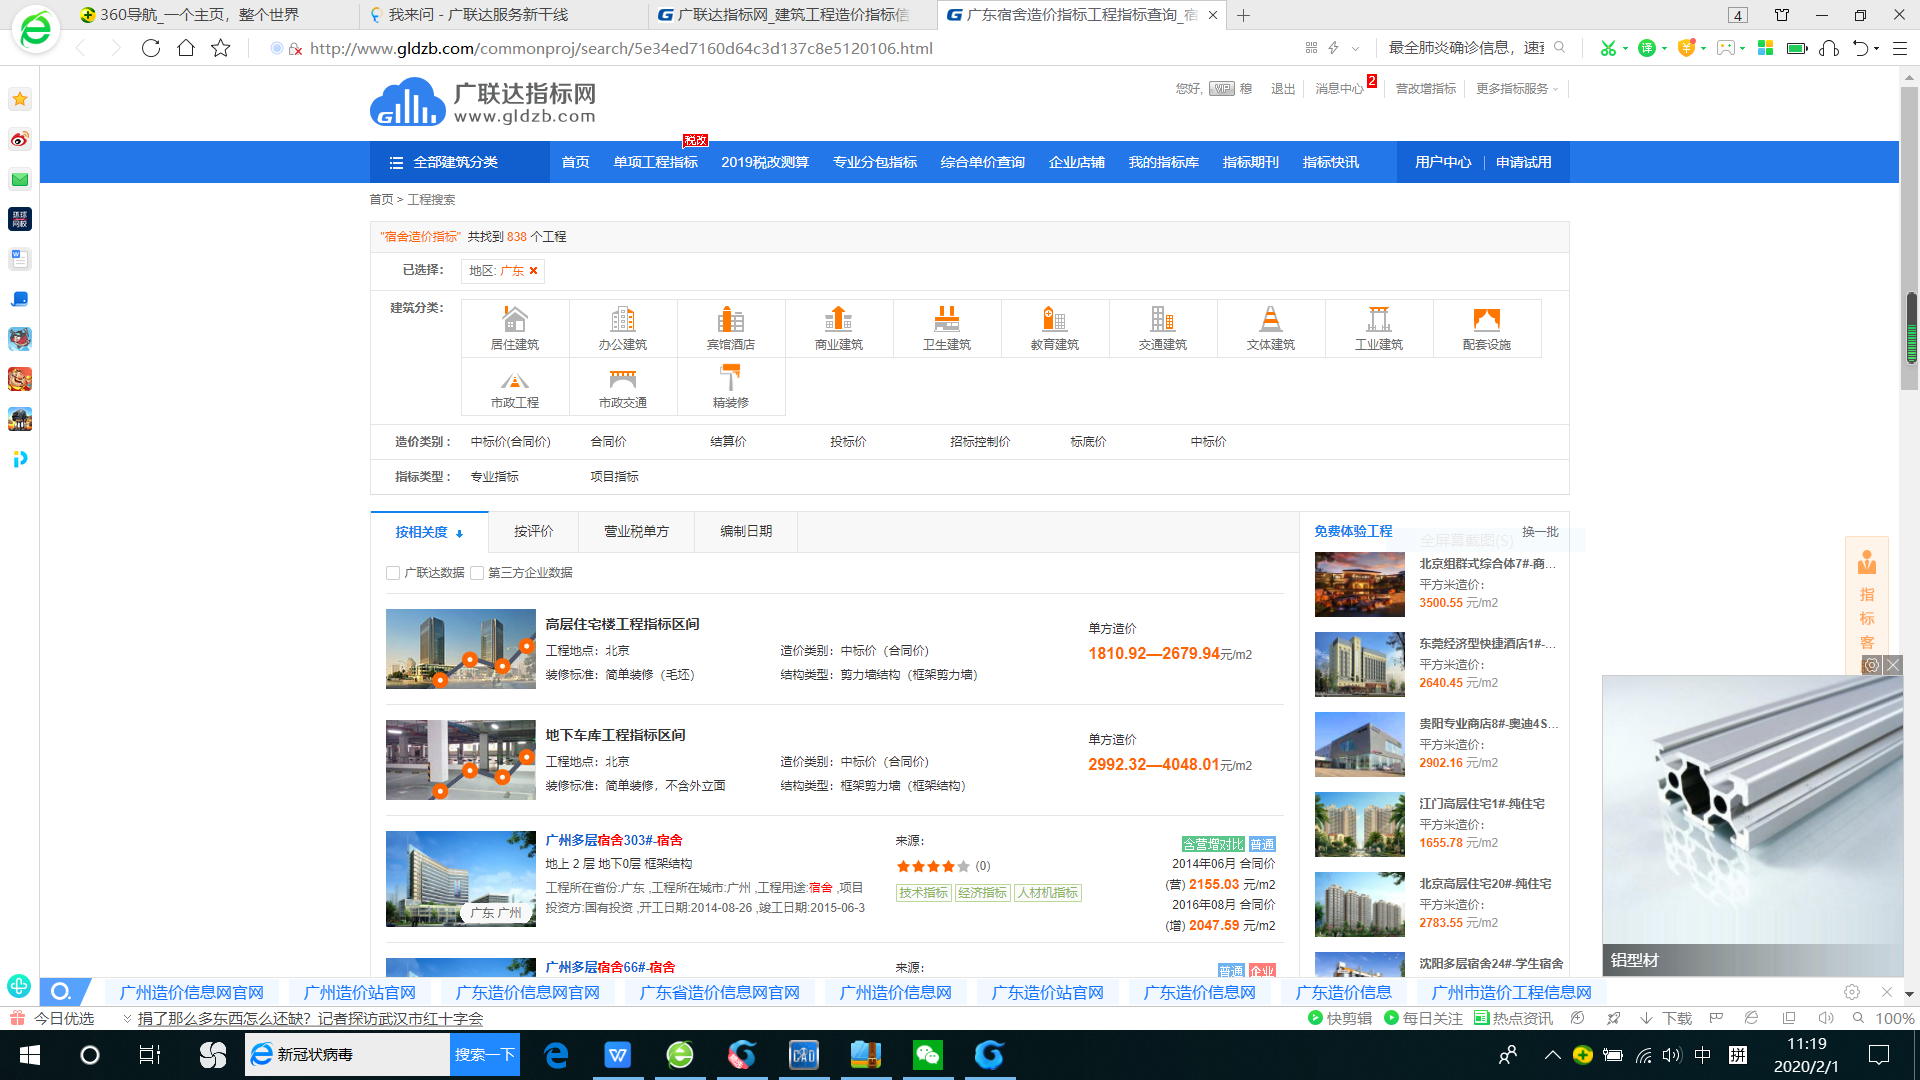Screen dimensions: 1920x1080
Task: Expand the 更多指标服务 dropdown
Action: click(1517, 89)
